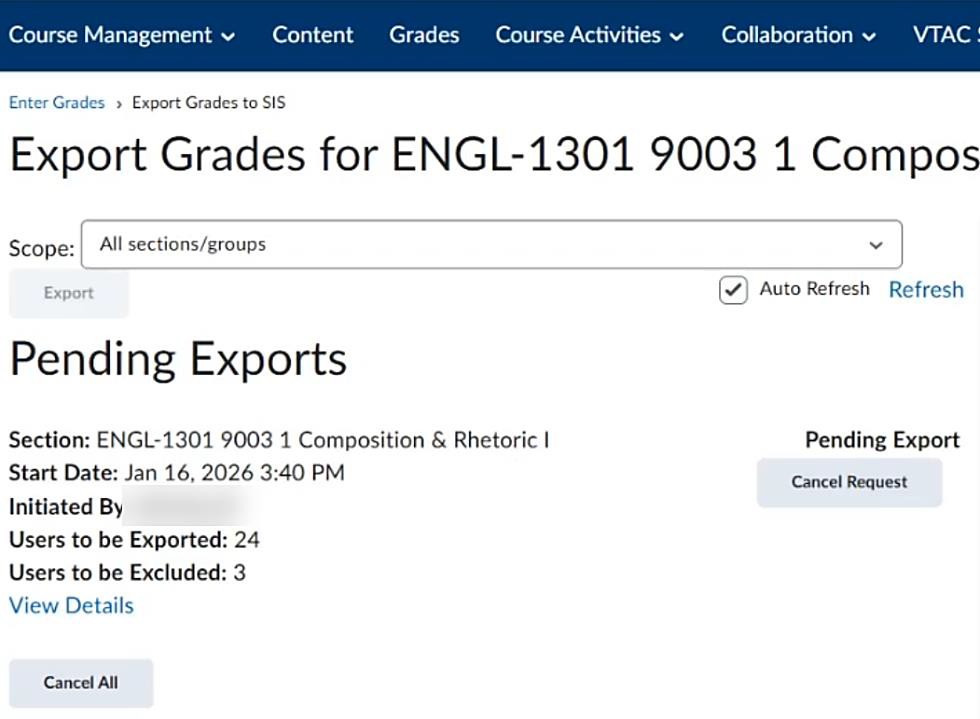Open the Course Management dropdown menu
The height and width of the screenshot is (719, 980).
pos(113,35)
